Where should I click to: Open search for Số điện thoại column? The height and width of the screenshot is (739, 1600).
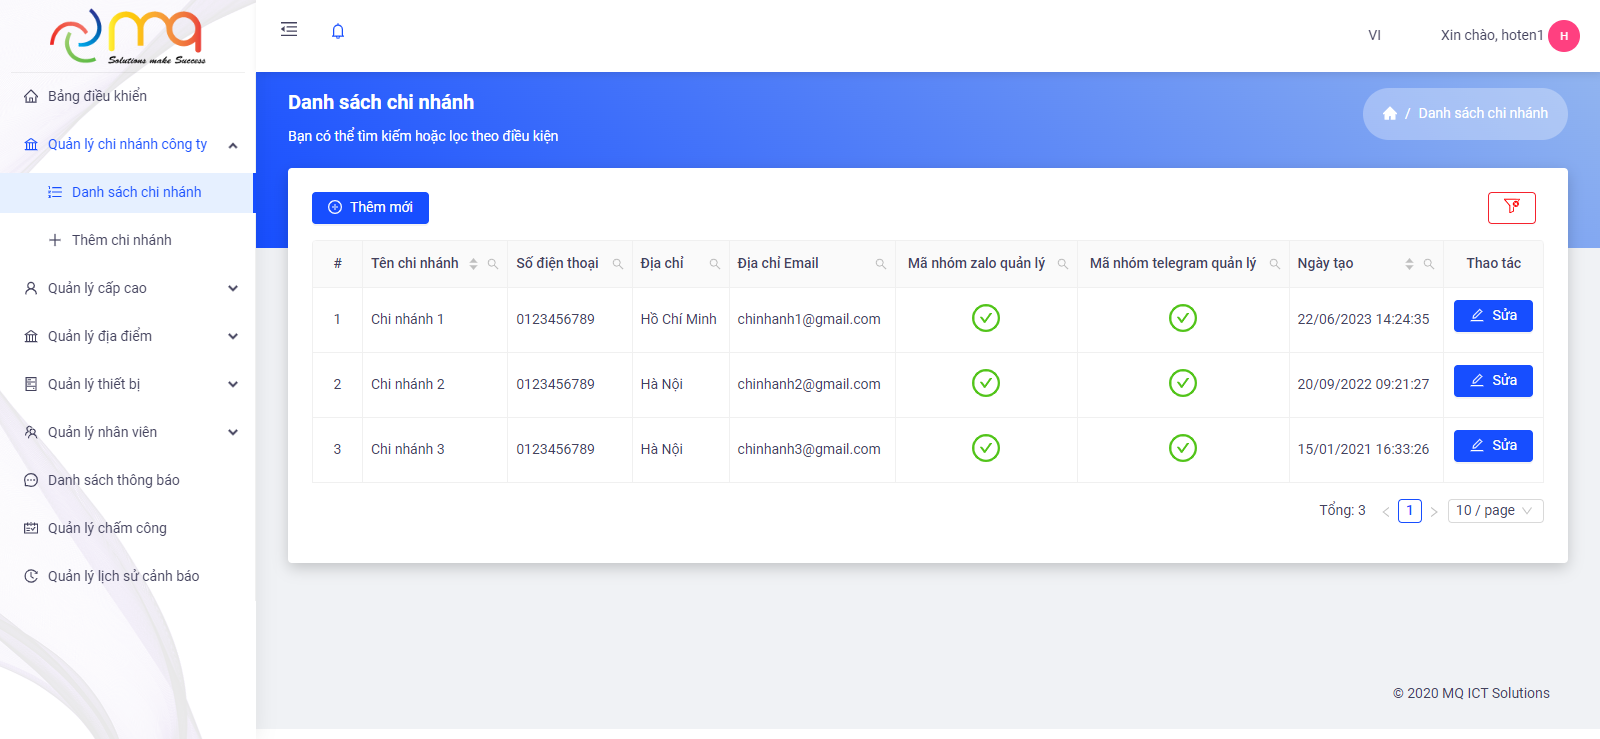(618, 264)
